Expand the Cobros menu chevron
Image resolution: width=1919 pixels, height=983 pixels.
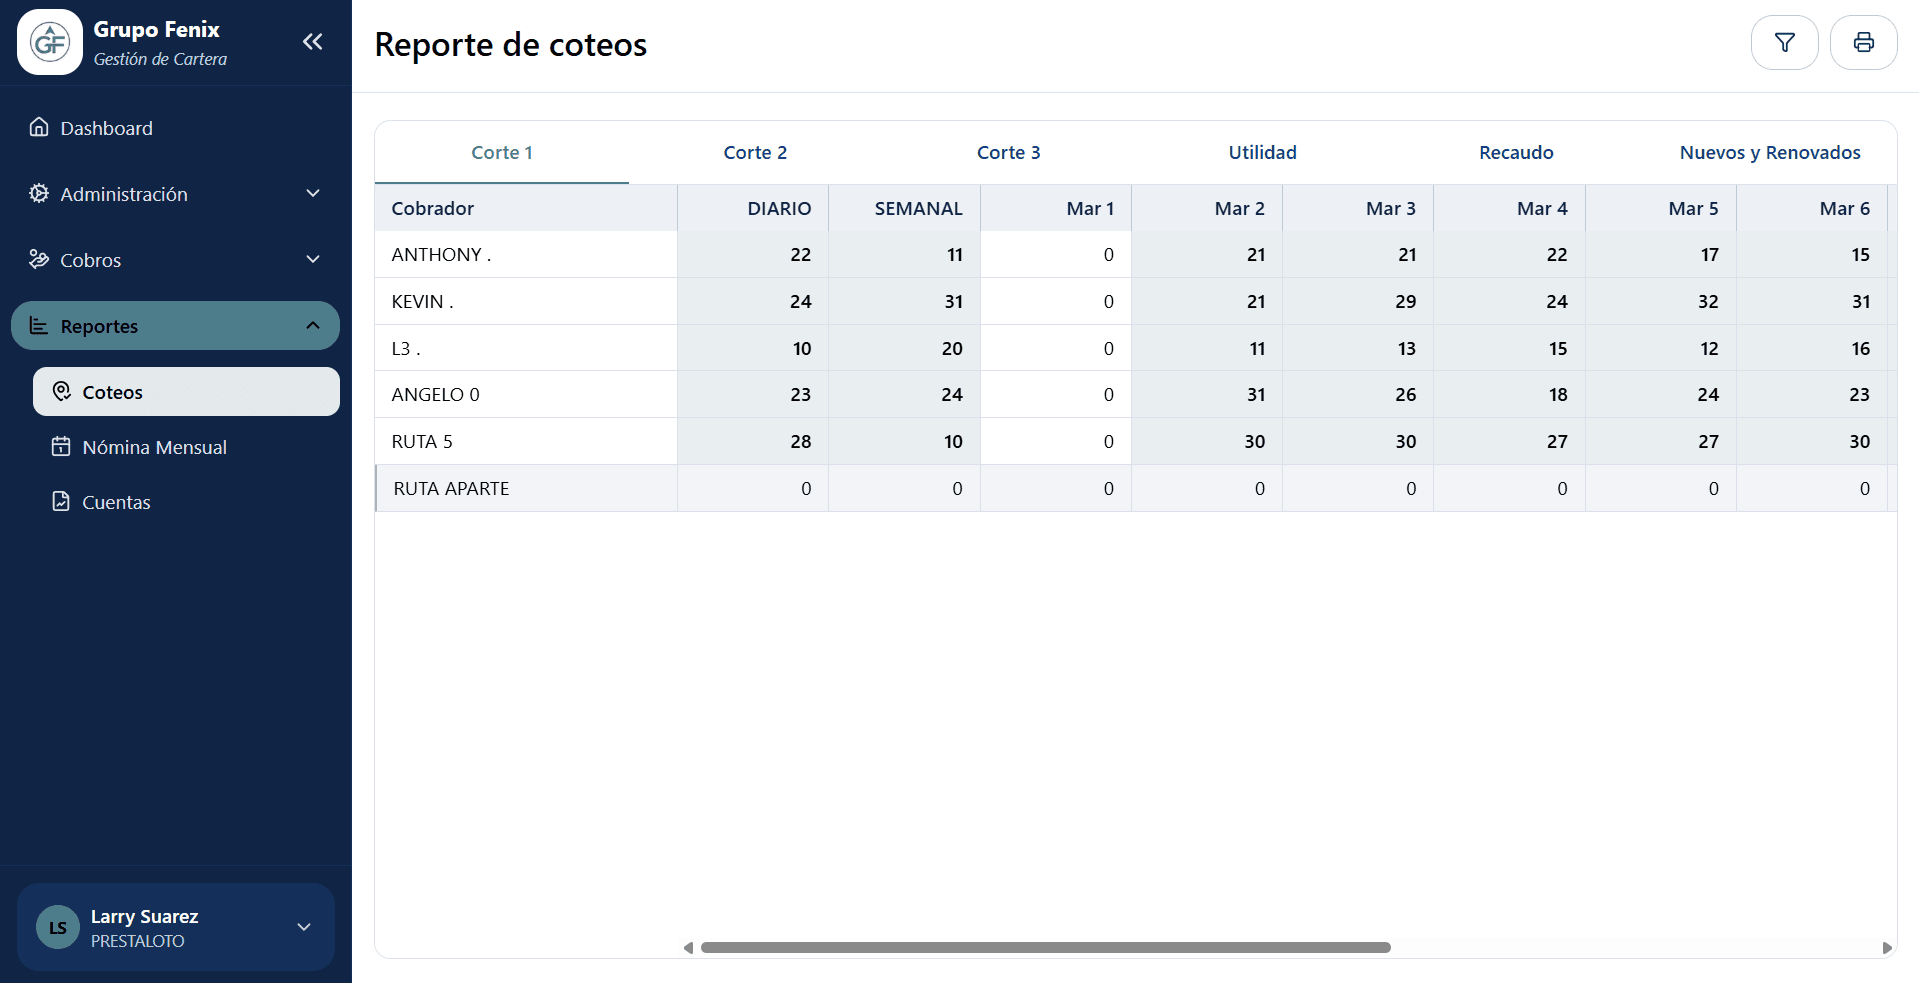tap(312, 259)
